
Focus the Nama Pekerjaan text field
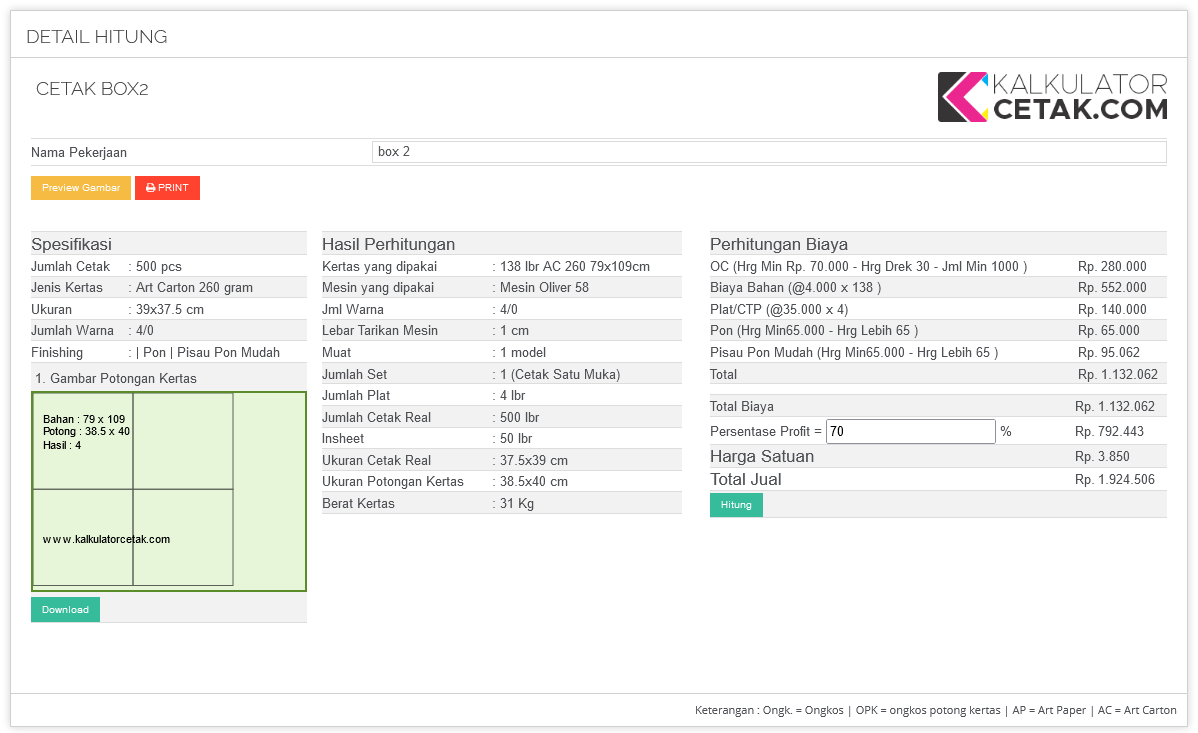click(768, 152)
